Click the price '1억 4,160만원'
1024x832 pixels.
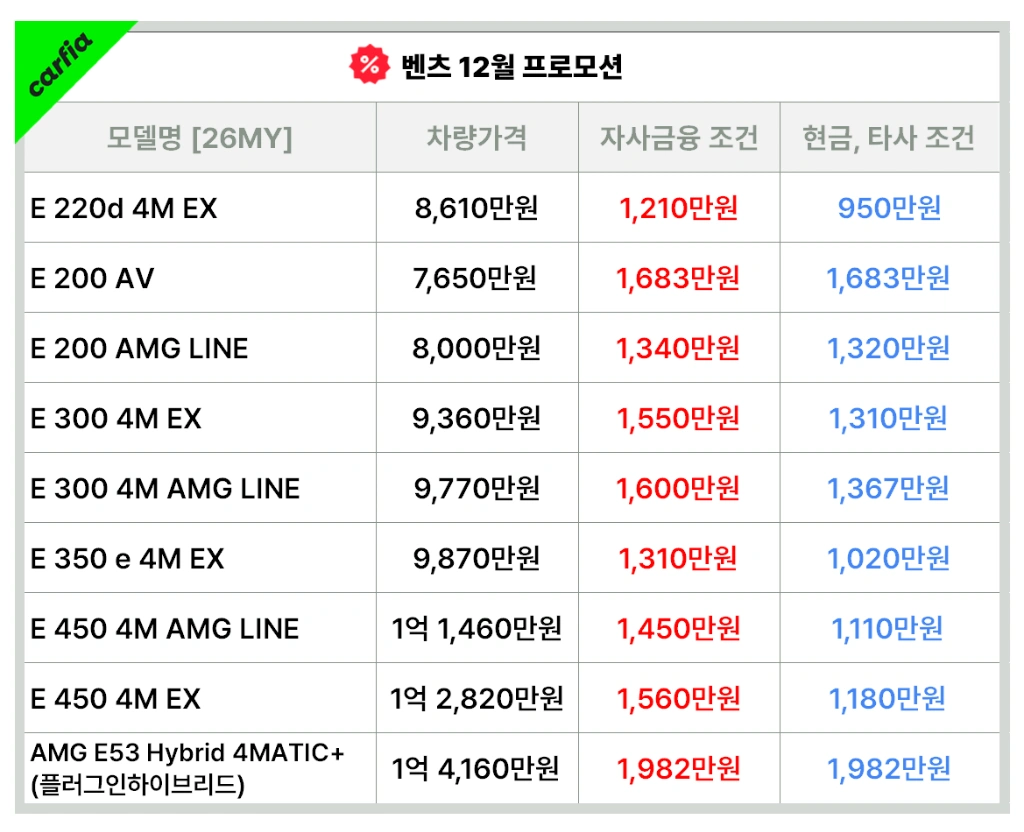coord(475,768)
